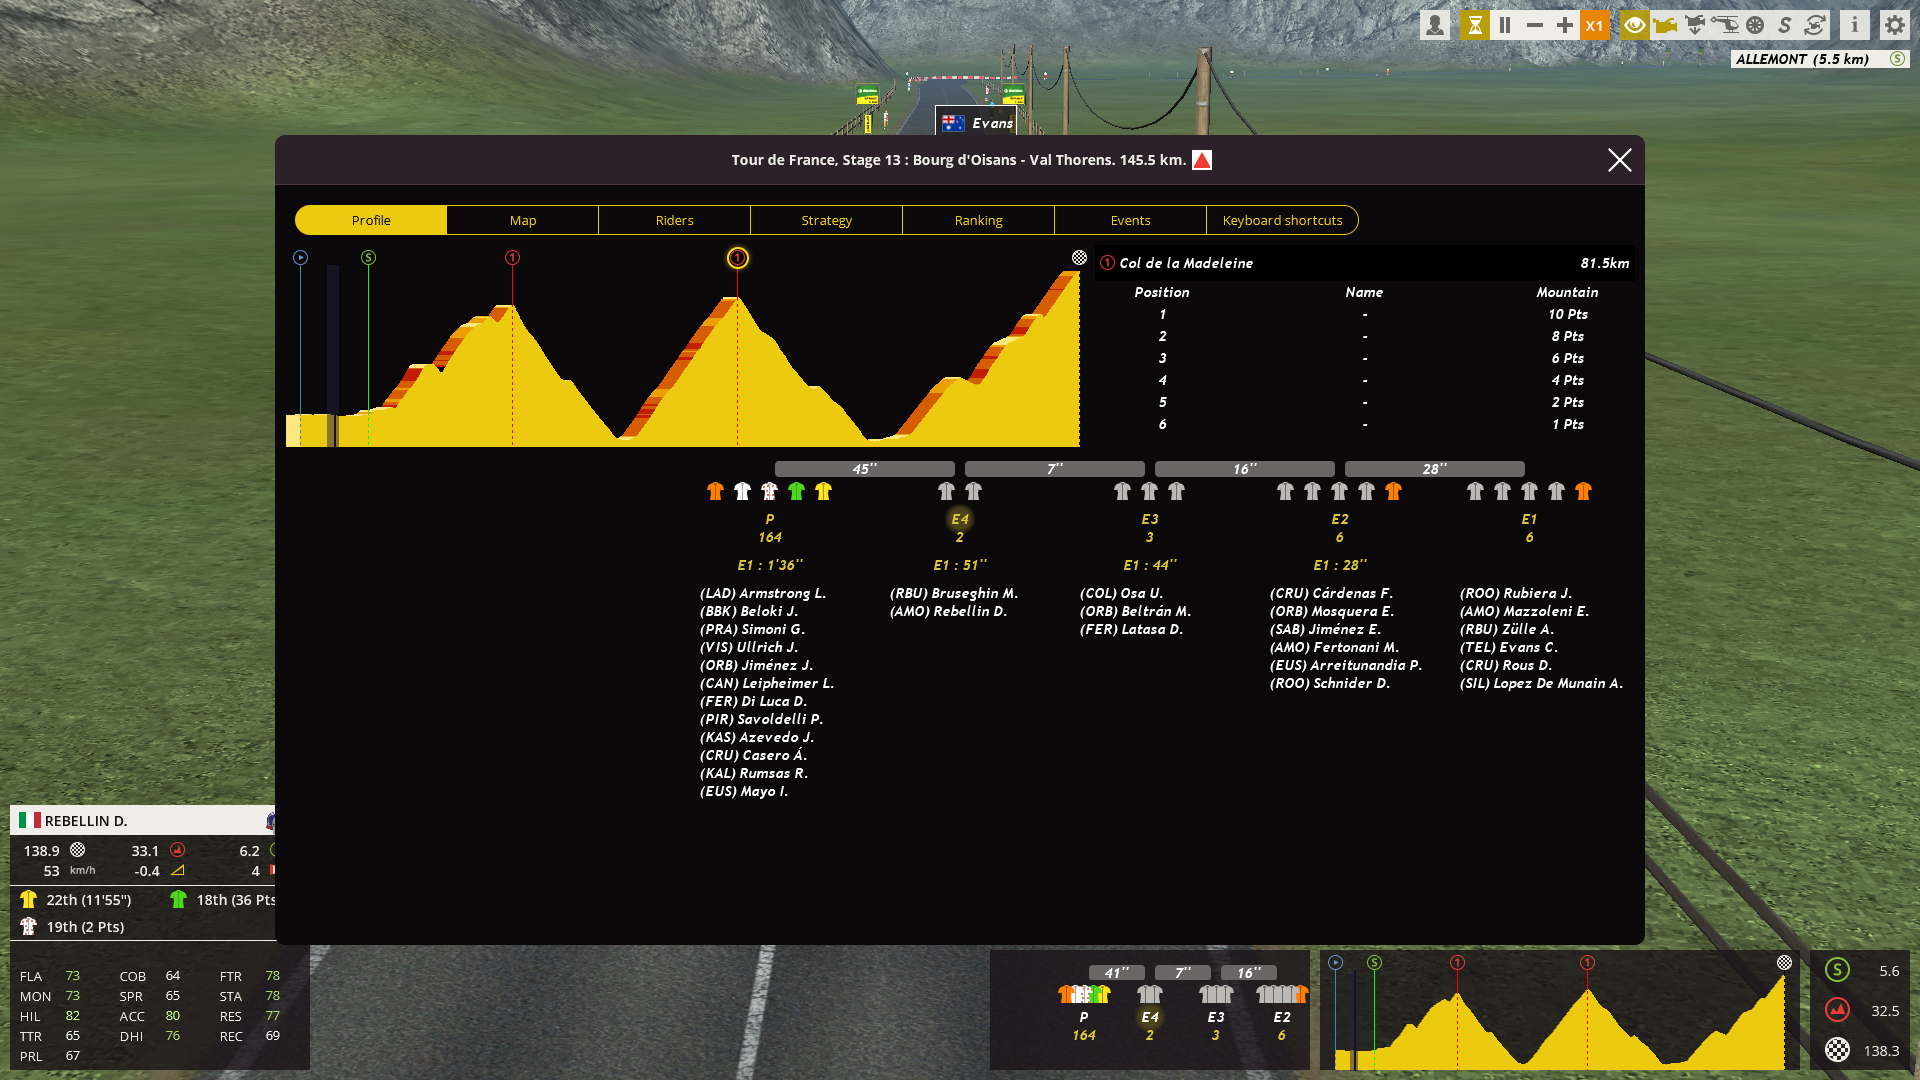This screenshot has height=1080, width=1920.
Task: Open the Ranking tab
Action: coord(979,220)
